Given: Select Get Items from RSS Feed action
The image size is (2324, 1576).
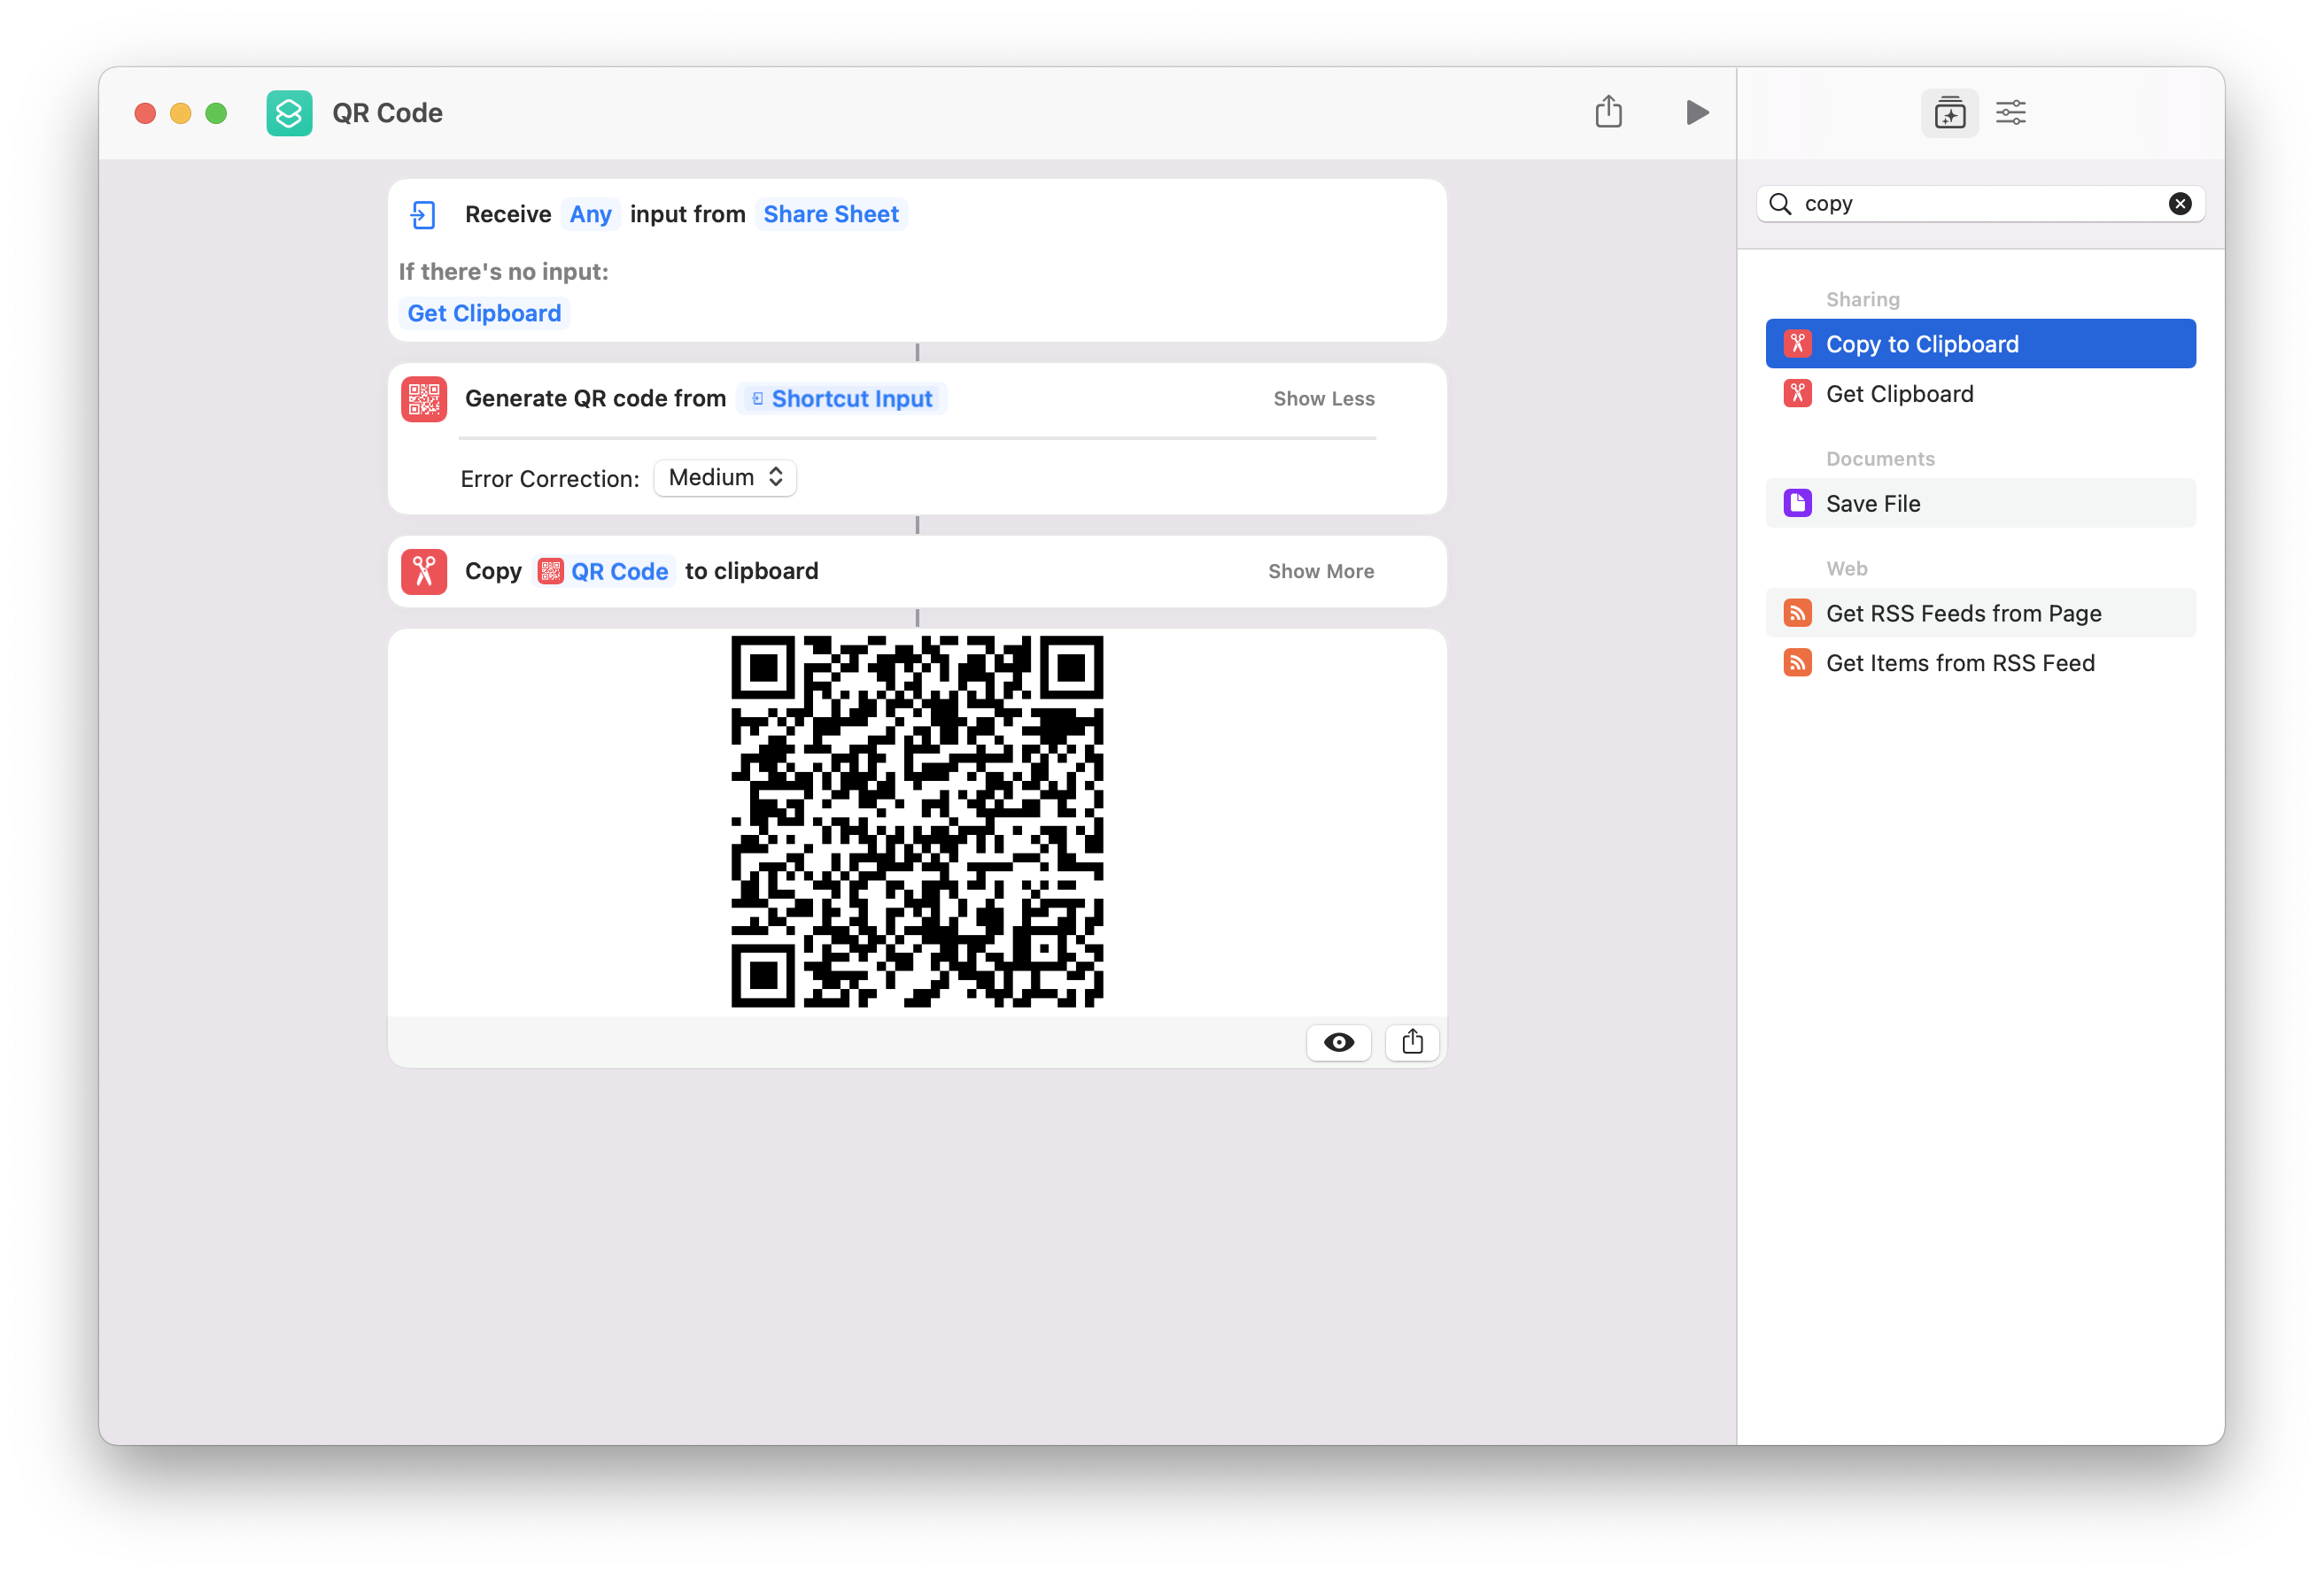Looking at the screenshot, I should point(1980,663).
